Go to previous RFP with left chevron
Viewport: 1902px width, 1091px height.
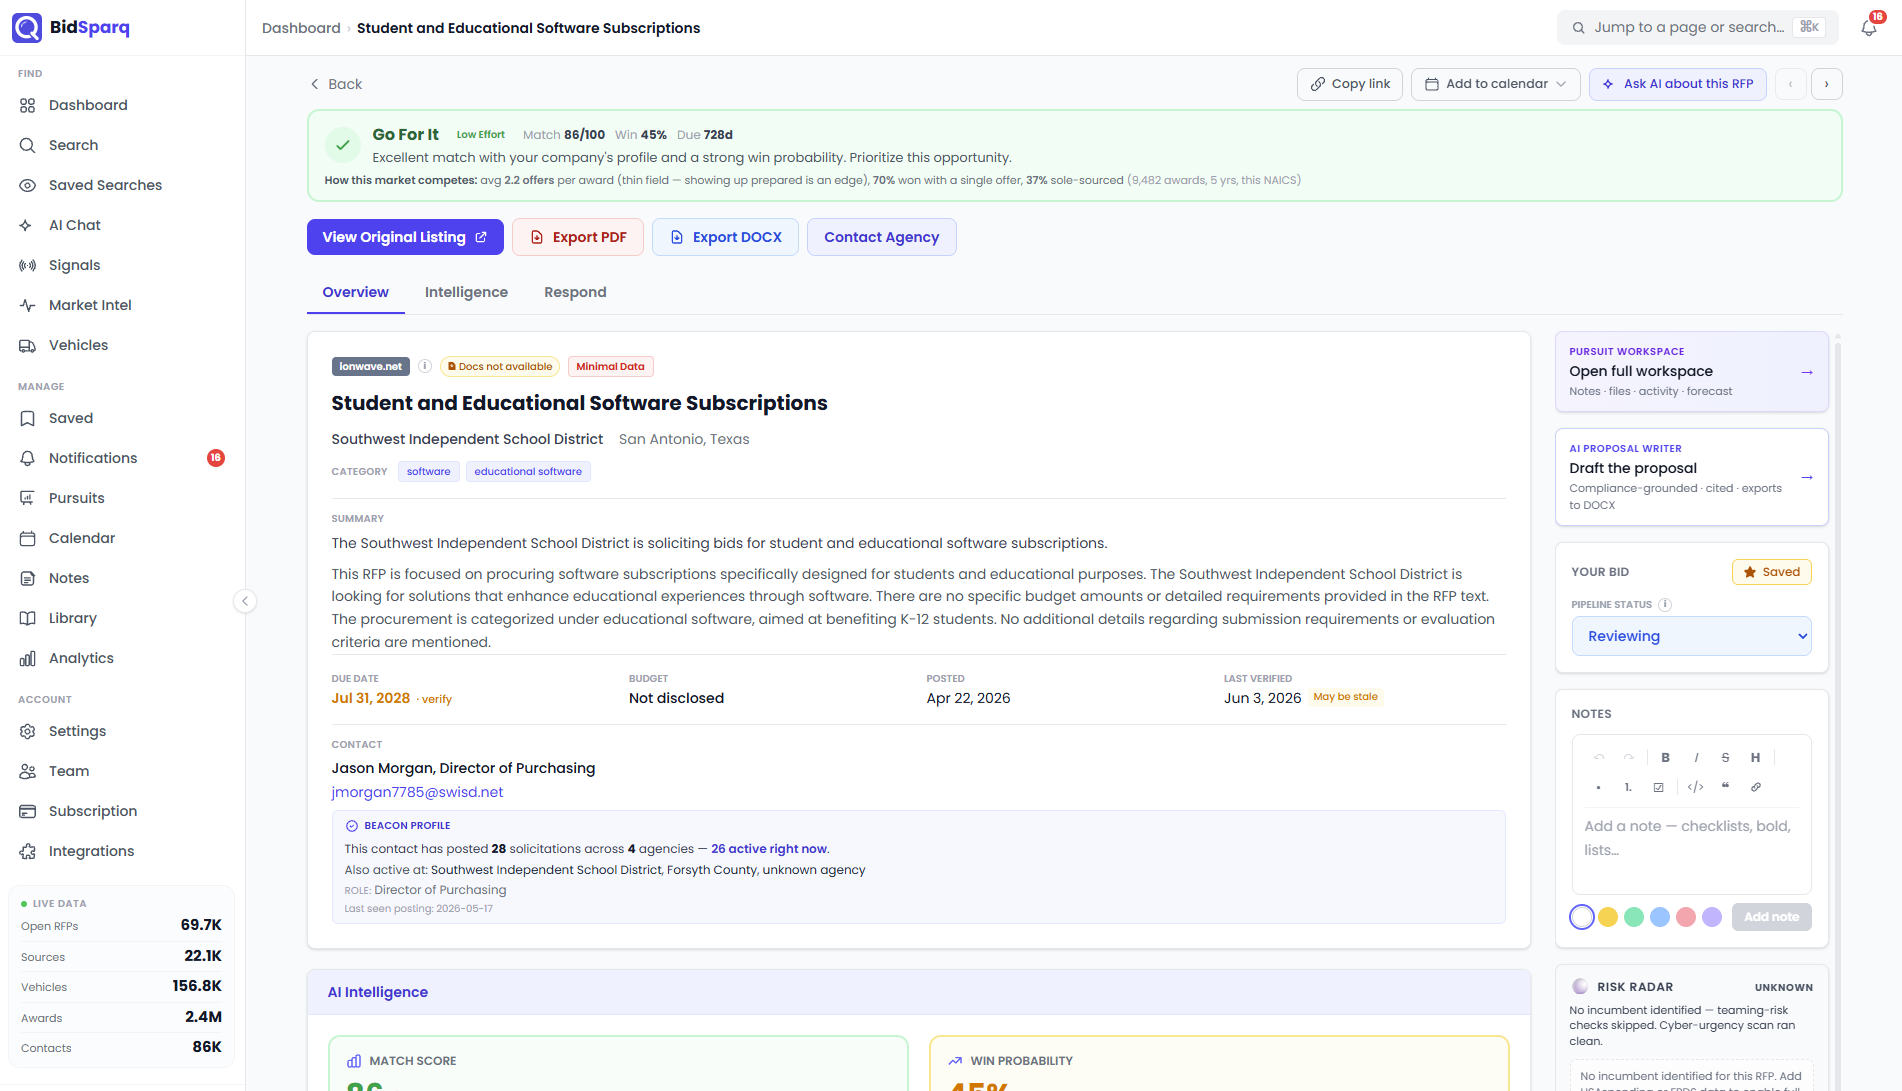1790,84
